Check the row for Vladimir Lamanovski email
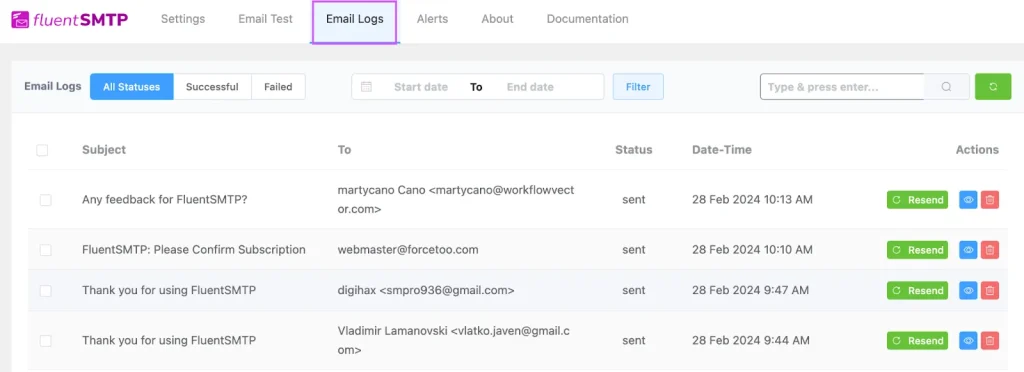Image resolution: width=1024 pixels, height=372 pixels. click(x=46, y=341)
